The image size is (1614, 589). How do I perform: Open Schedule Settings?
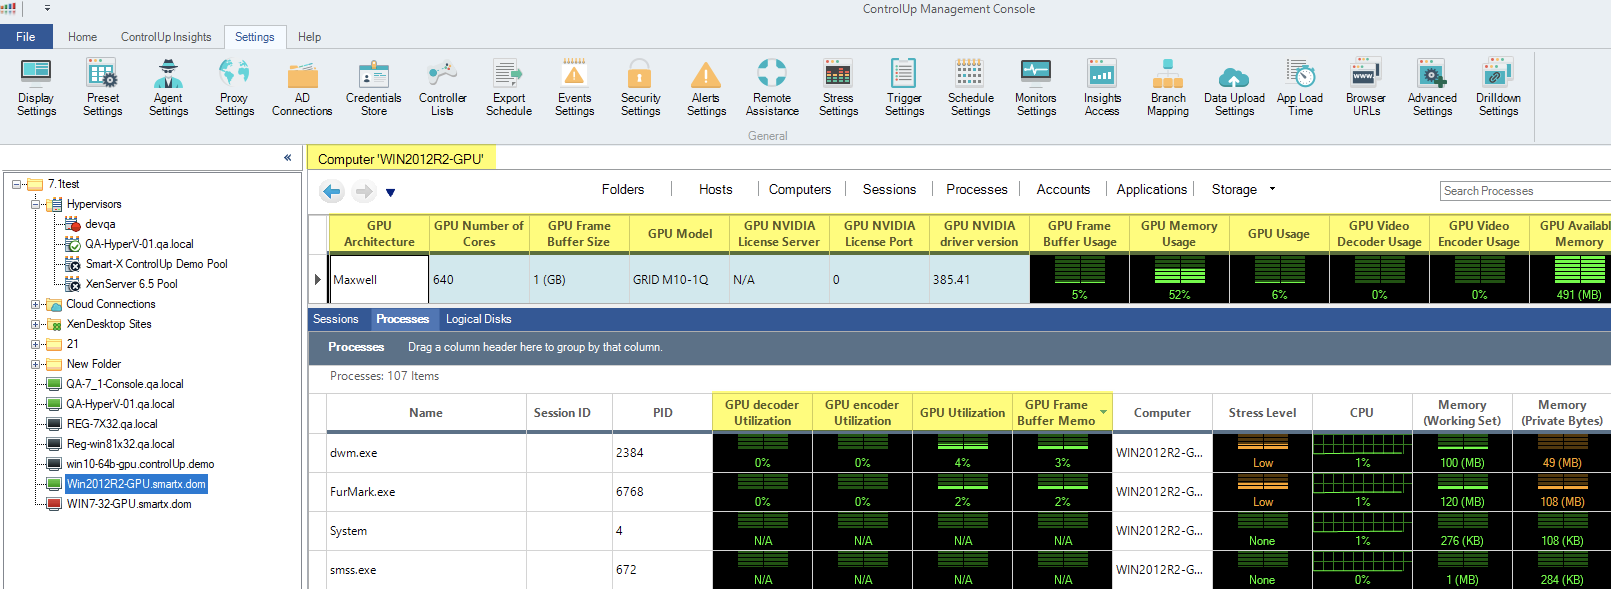pyautogui.click(x=970, y=88)
